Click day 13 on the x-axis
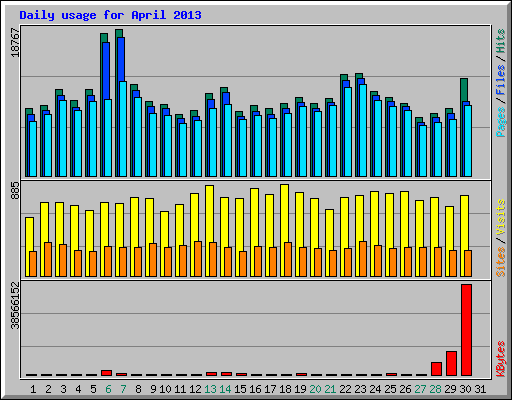This screenshot has width=512, height=400. 210,389
